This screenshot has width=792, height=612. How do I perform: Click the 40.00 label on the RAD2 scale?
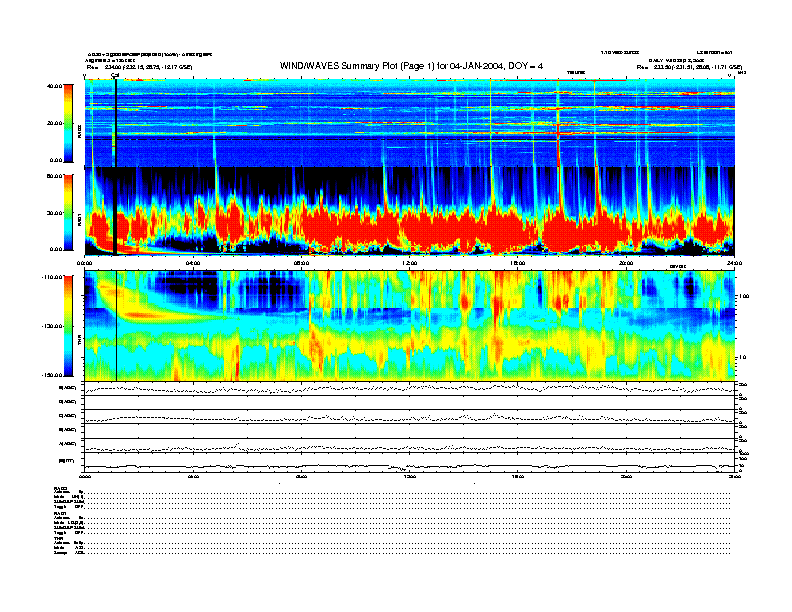tap(54, 87)
